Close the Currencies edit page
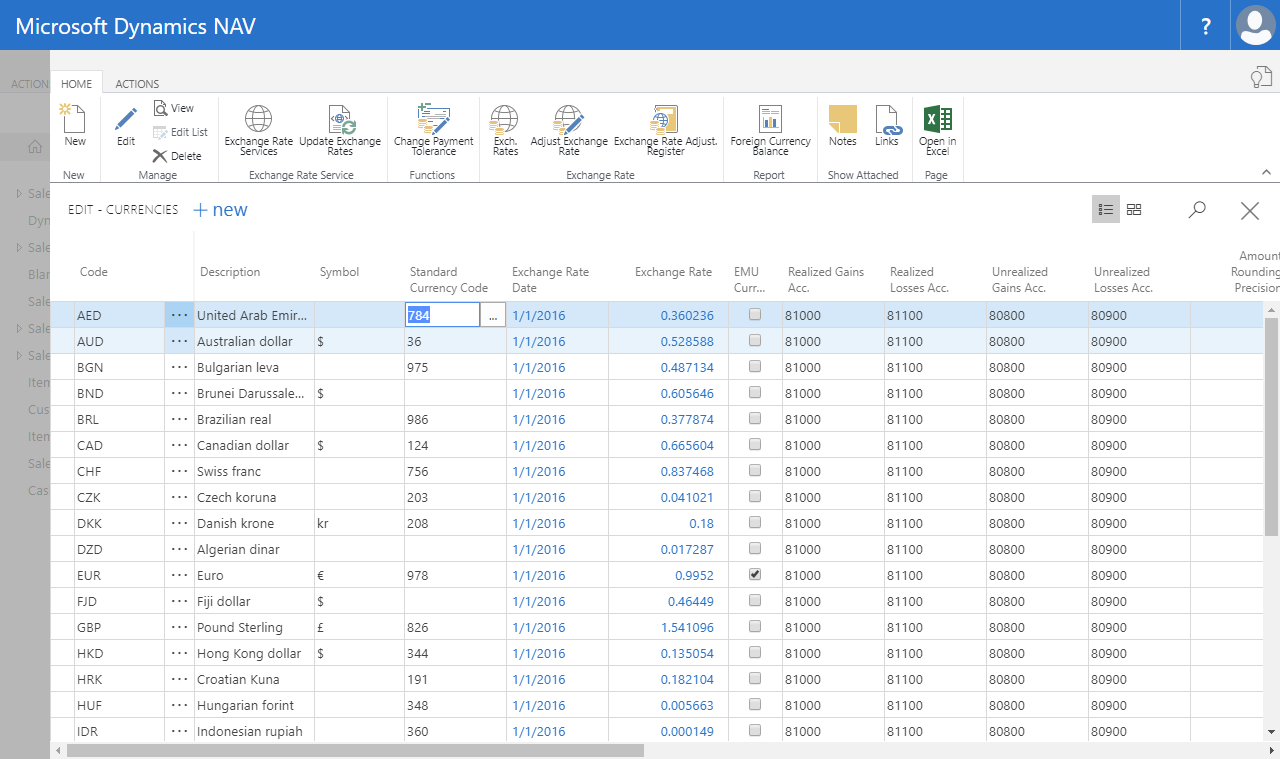 [1250, 210]
